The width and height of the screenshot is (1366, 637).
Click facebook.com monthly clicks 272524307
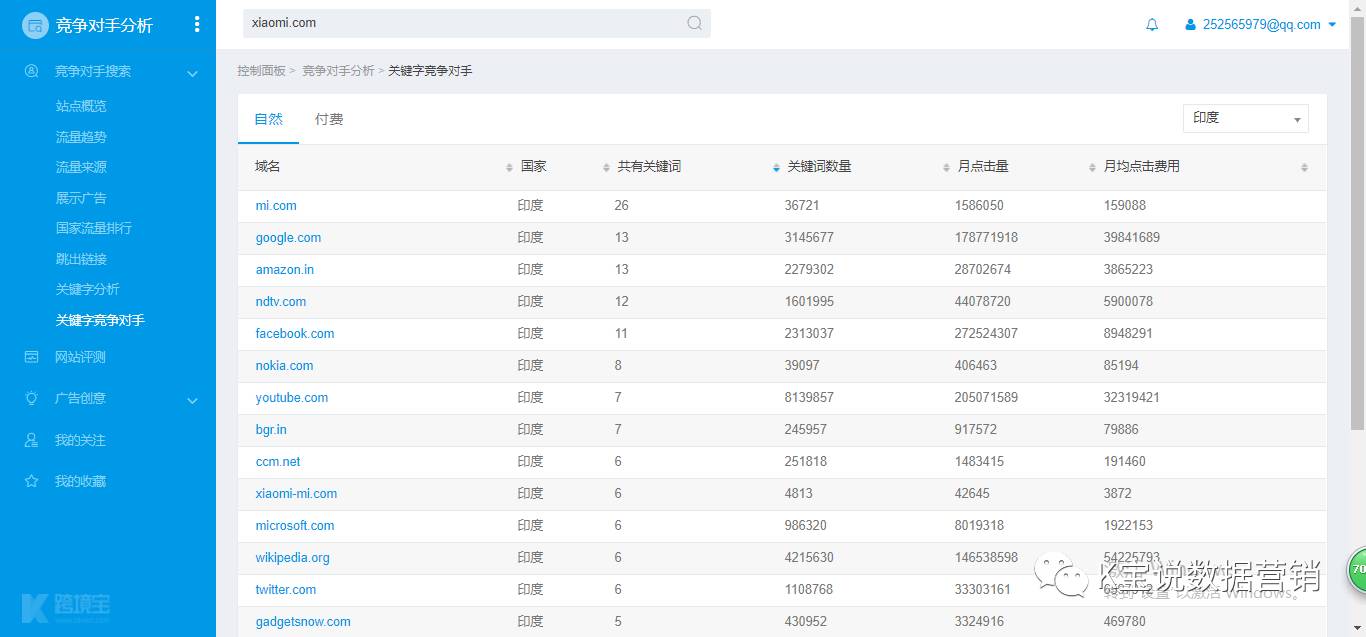(x=986, y=333)
